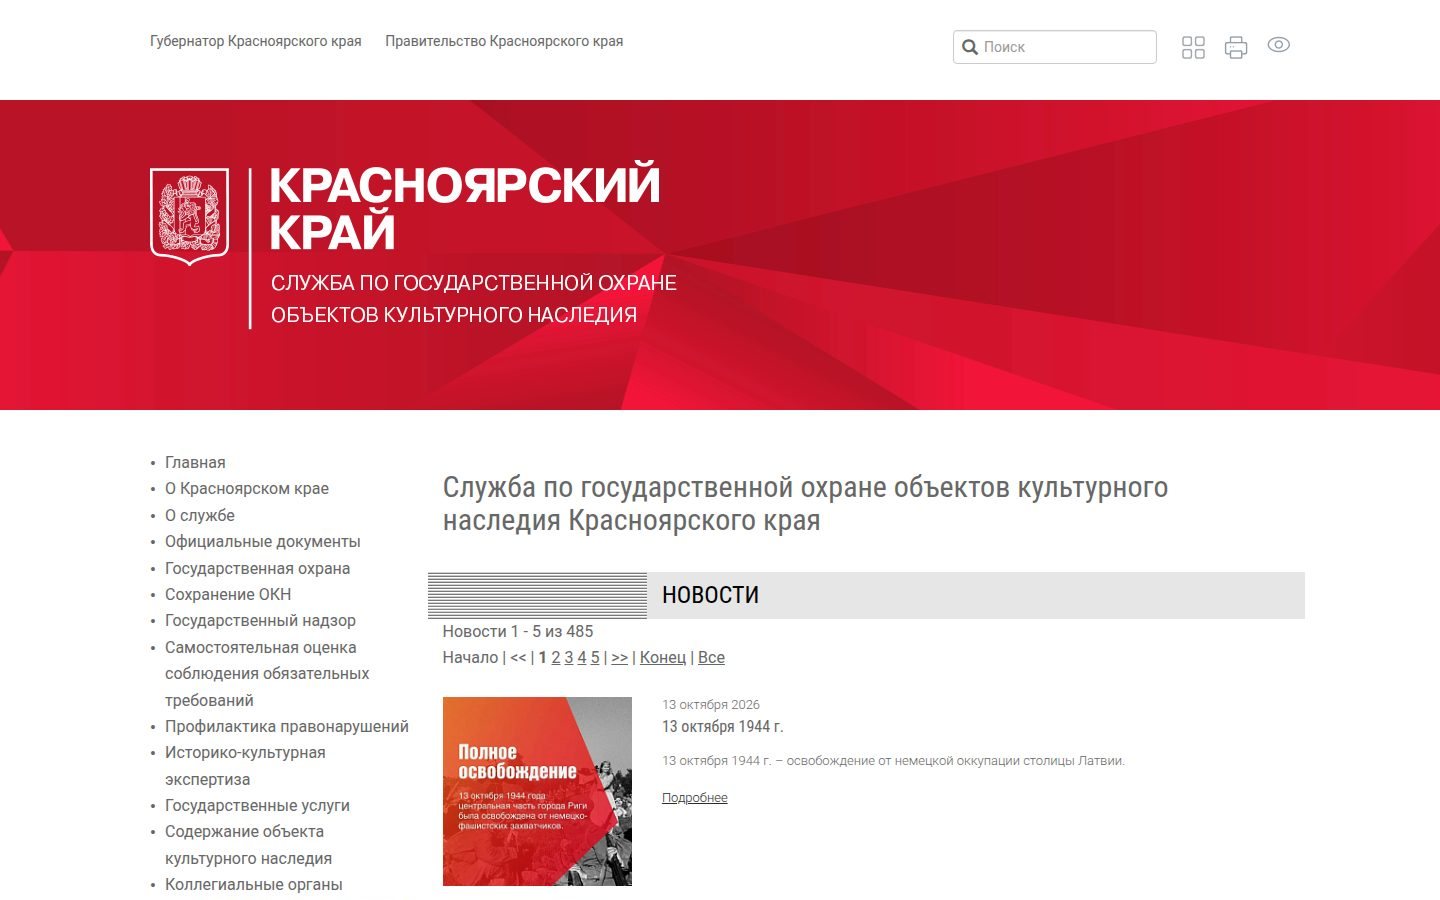Click the magnifier icon in search box
The height and width of the screenshot is (900, 1440).
970,47
